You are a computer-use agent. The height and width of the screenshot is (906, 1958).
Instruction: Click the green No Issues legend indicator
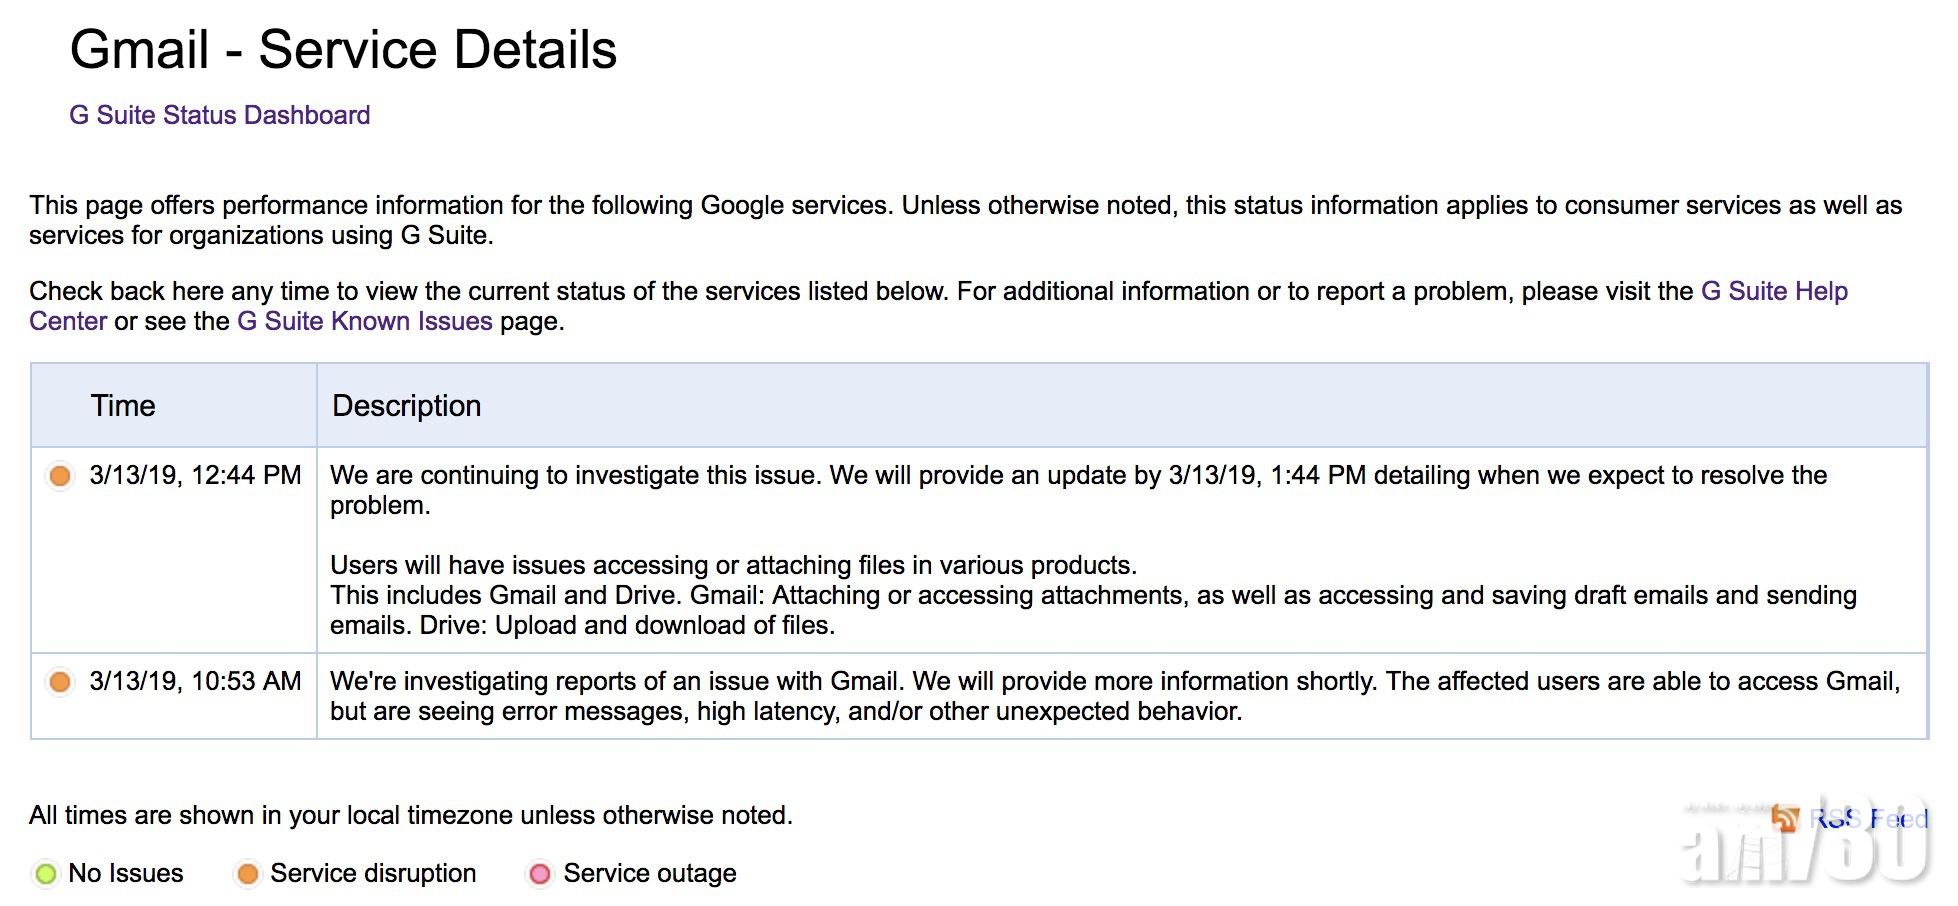tap(44, 873)
